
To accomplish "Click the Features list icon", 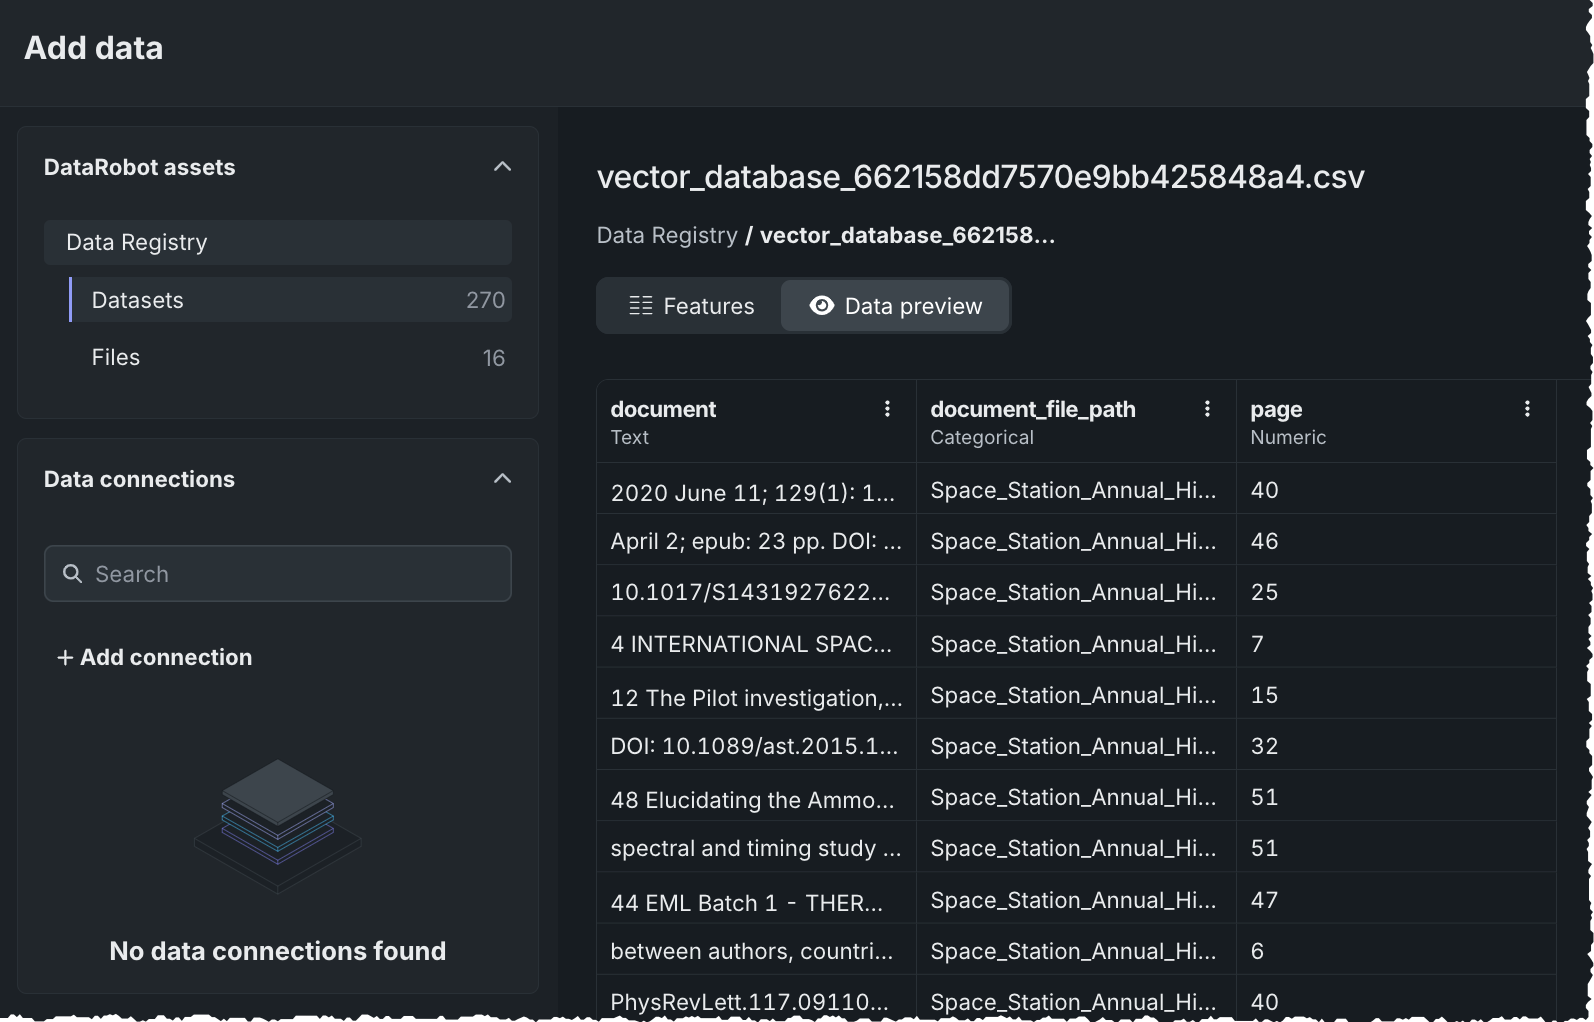I will (x=640, y=306).
